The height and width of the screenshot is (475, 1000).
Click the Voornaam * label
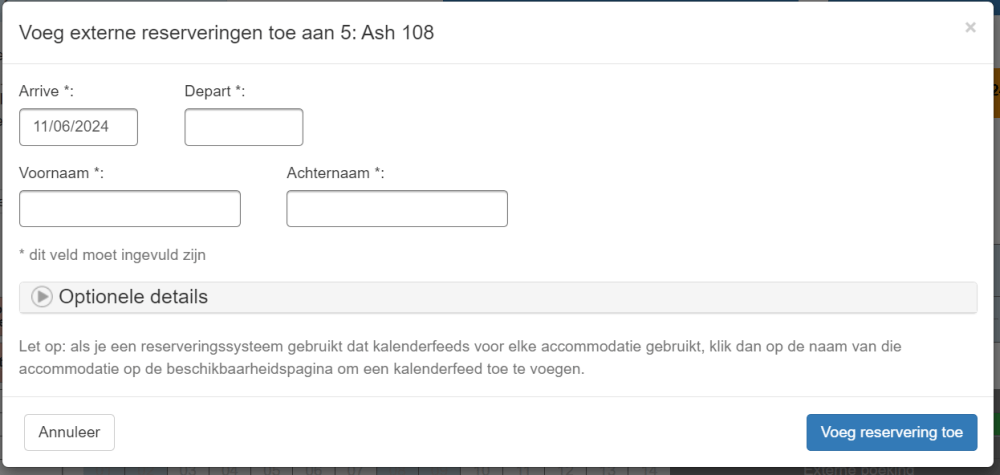pyautogui.click(x=62, y=173)
